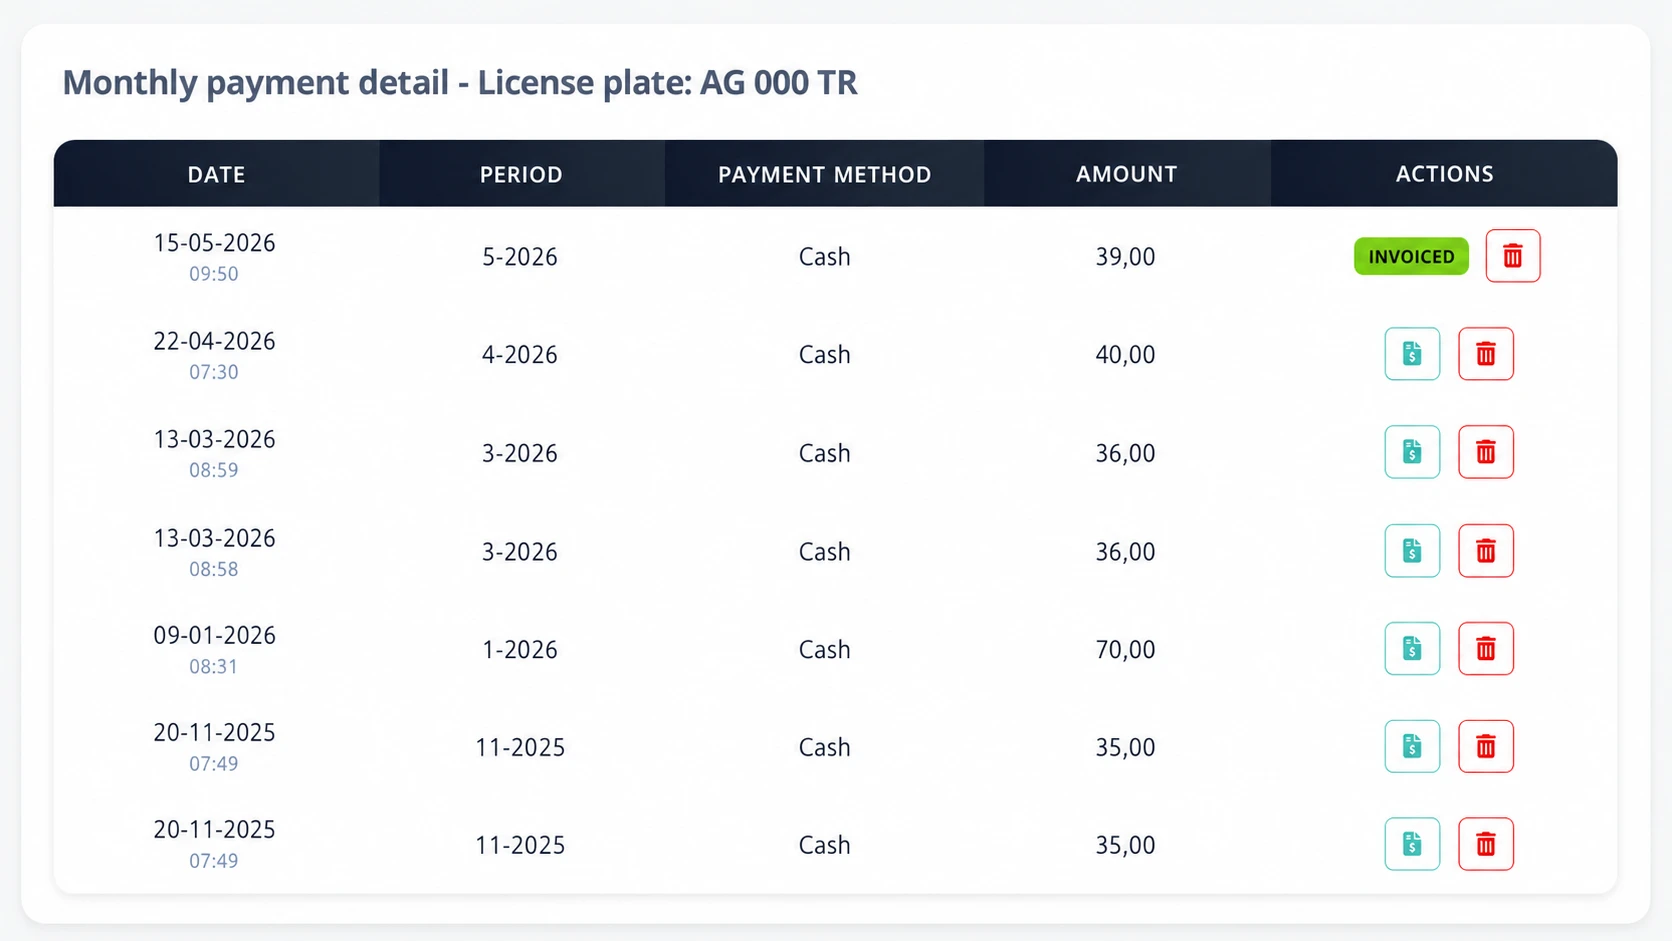Click the PAYMENT METHOD column header
The height and width of the screenshot is (941, 1672).
(x=824, y=174)
